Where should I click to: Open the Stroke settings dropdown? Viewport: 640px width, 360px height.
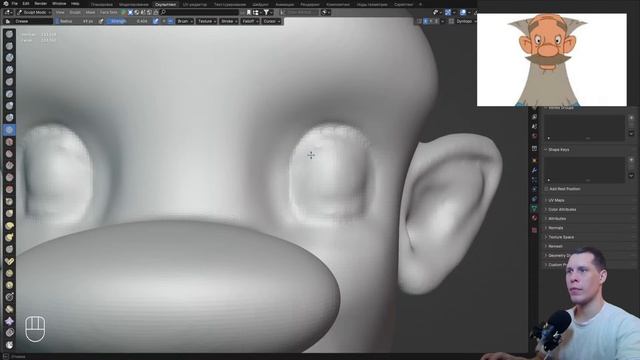coord(229,21)
